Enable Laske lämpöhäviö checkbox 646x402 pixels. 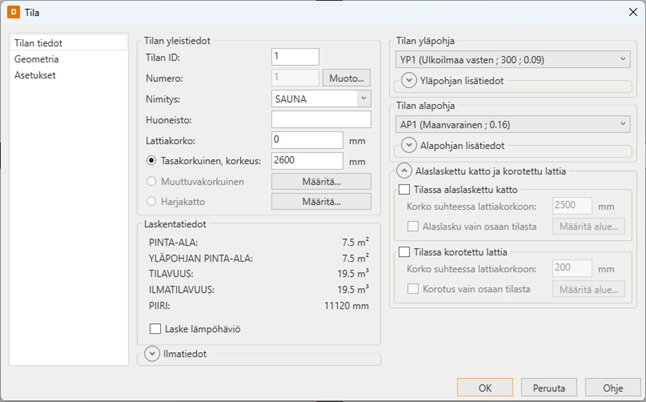pos(155,328)
